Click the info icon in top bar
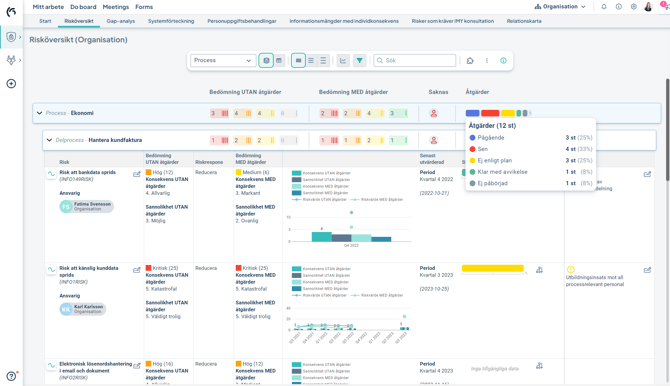 tap(619, 7)
